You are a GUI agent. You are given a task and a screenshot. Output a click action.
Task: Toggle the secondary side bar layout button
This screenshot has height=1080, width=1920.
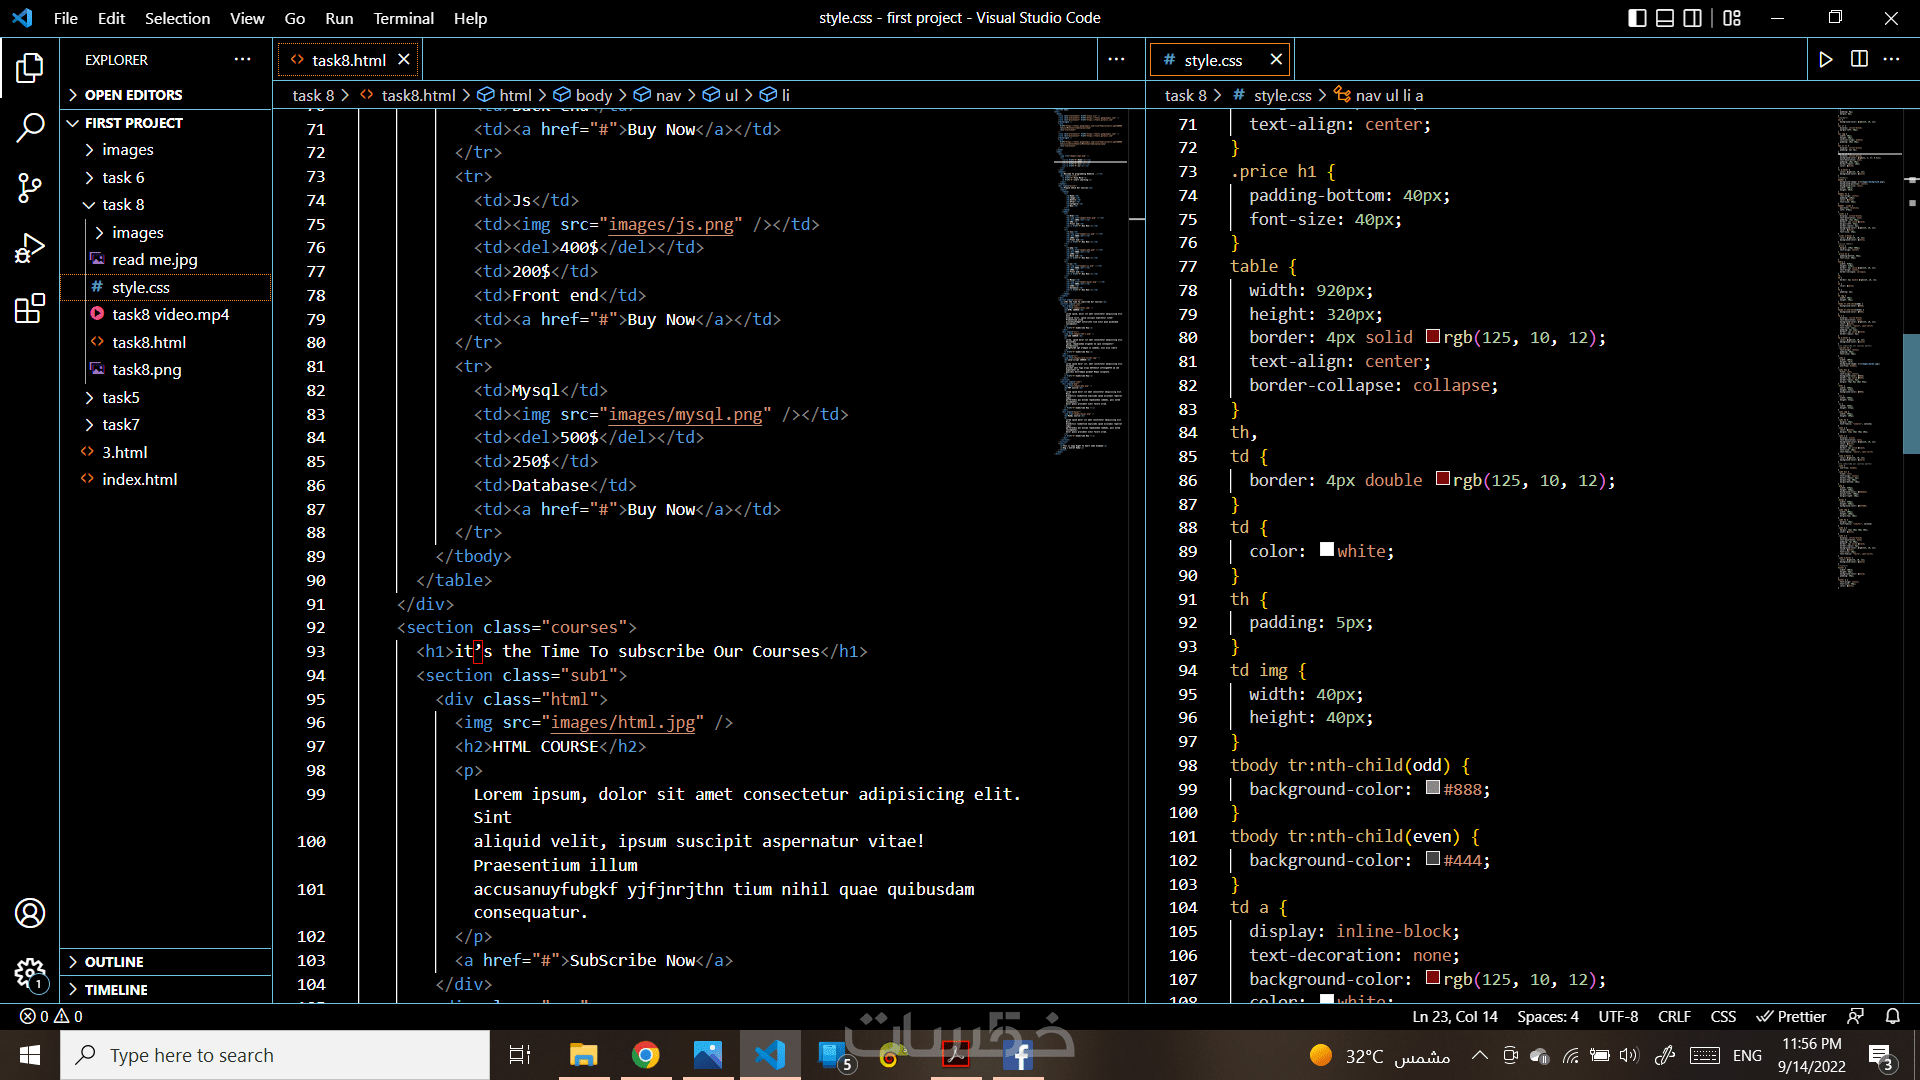1692,18
